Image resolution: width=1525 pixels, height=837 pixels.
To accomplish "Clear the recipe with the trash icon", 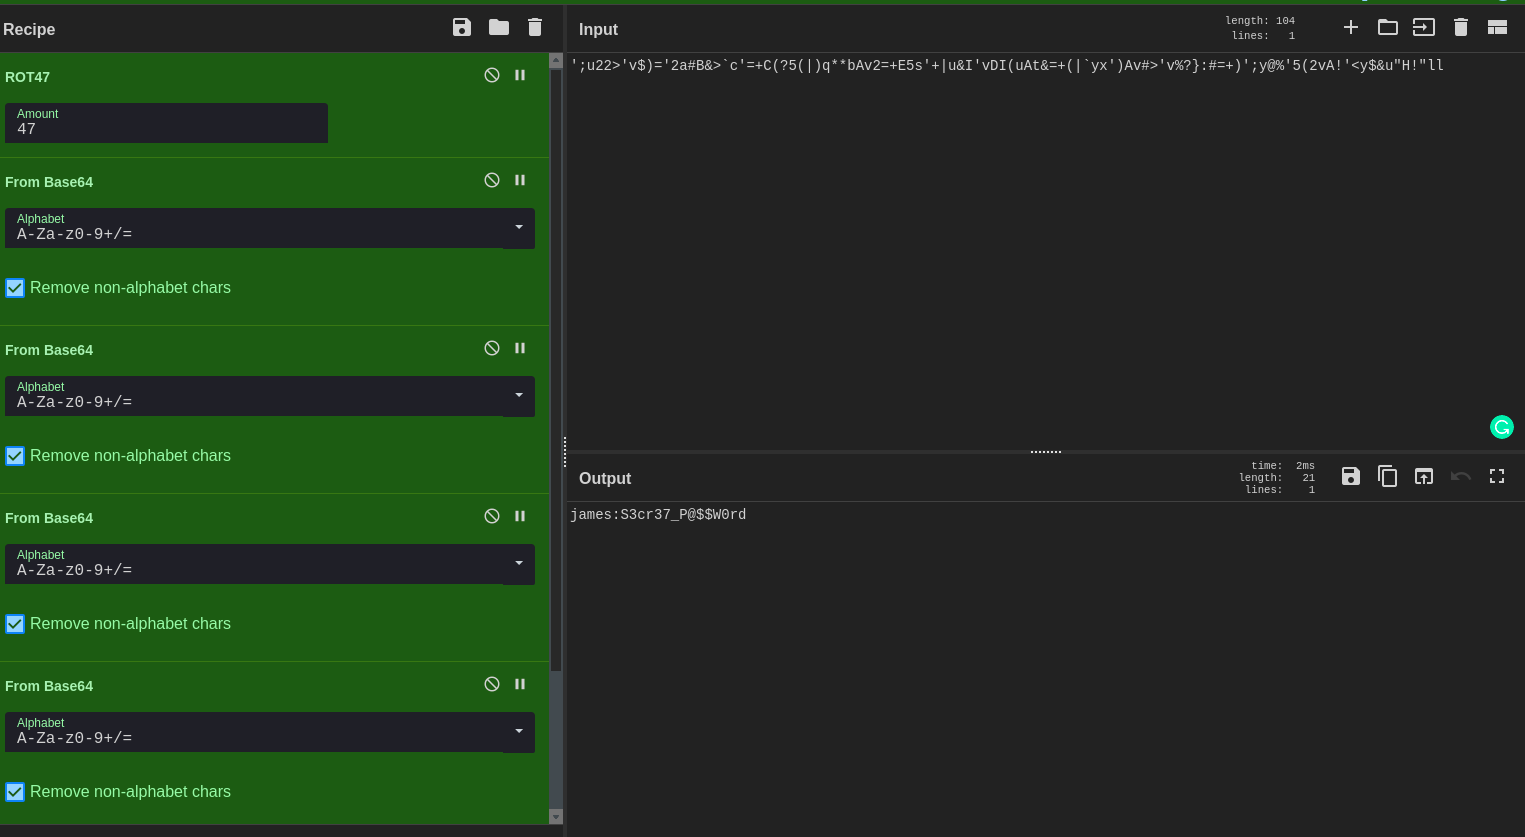I will (x=535, y=27).
